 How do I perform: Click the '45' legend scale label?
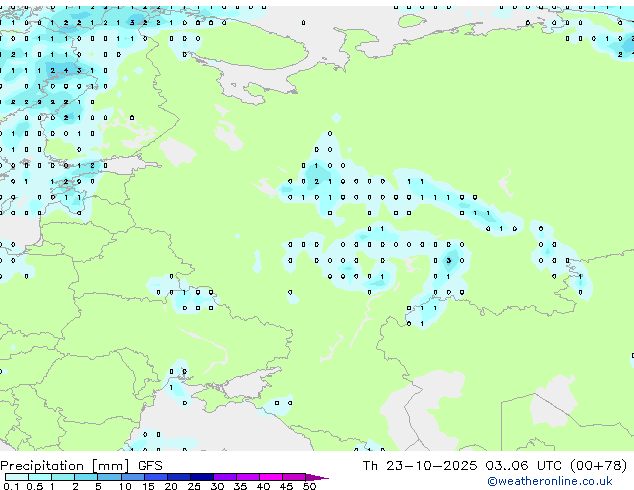click(287, 486)
